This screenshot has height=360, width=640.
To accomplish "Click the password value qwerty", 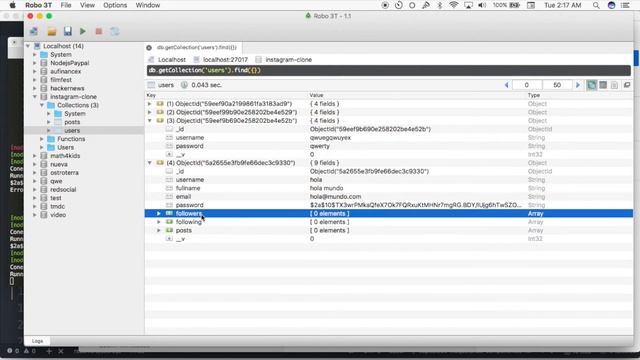I will (319, 146).
